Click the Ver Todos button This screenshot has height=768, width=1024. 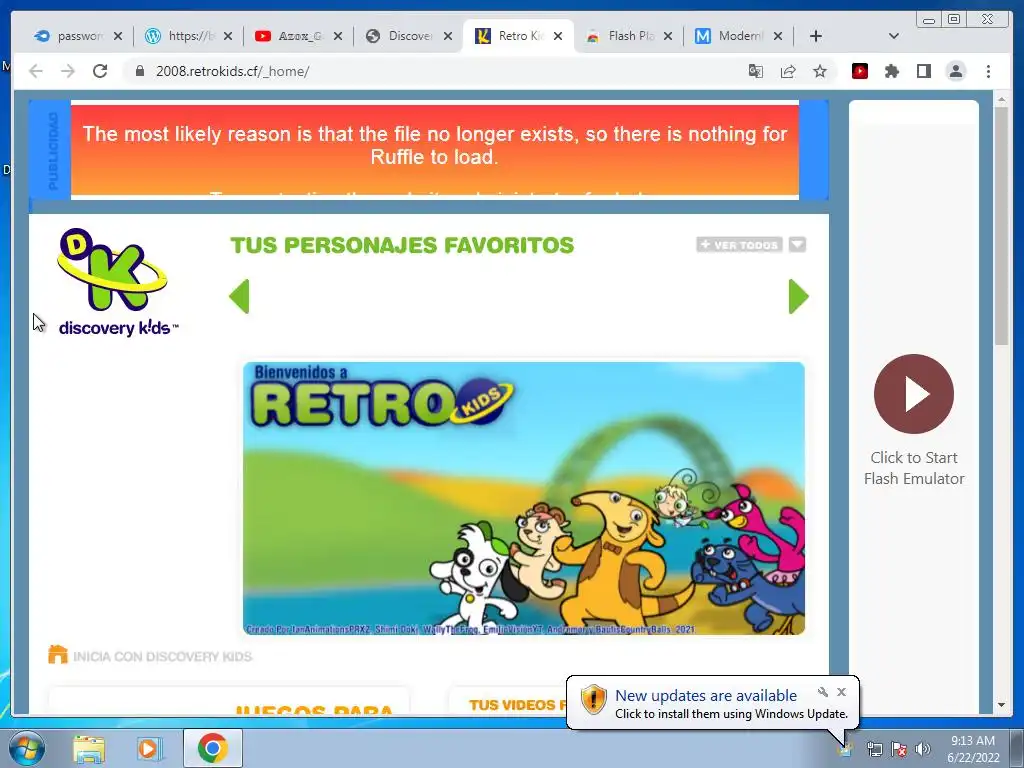point(739,245)
